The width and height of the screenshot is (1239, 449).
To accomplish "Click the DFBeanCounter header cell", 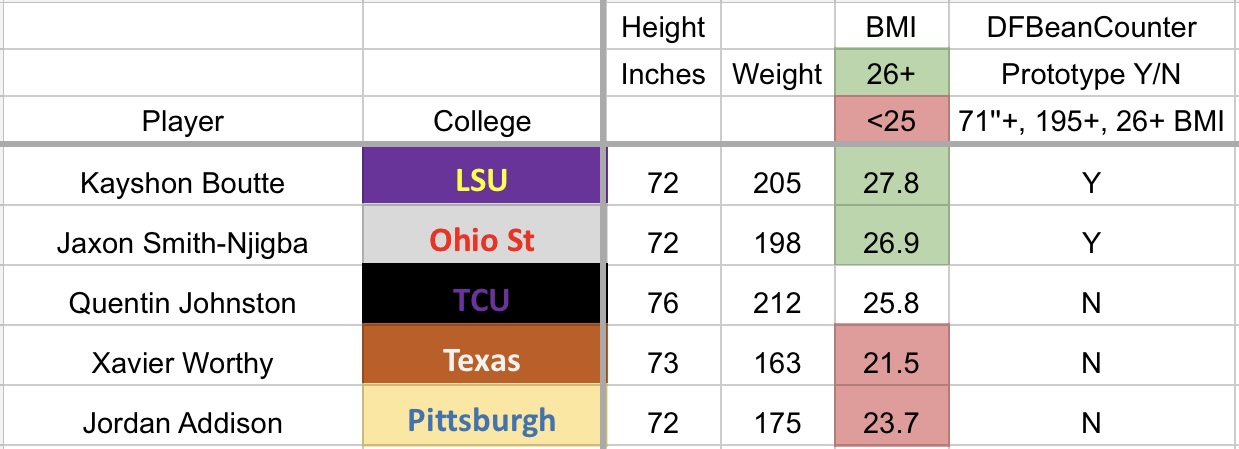I will [1093, 26].
